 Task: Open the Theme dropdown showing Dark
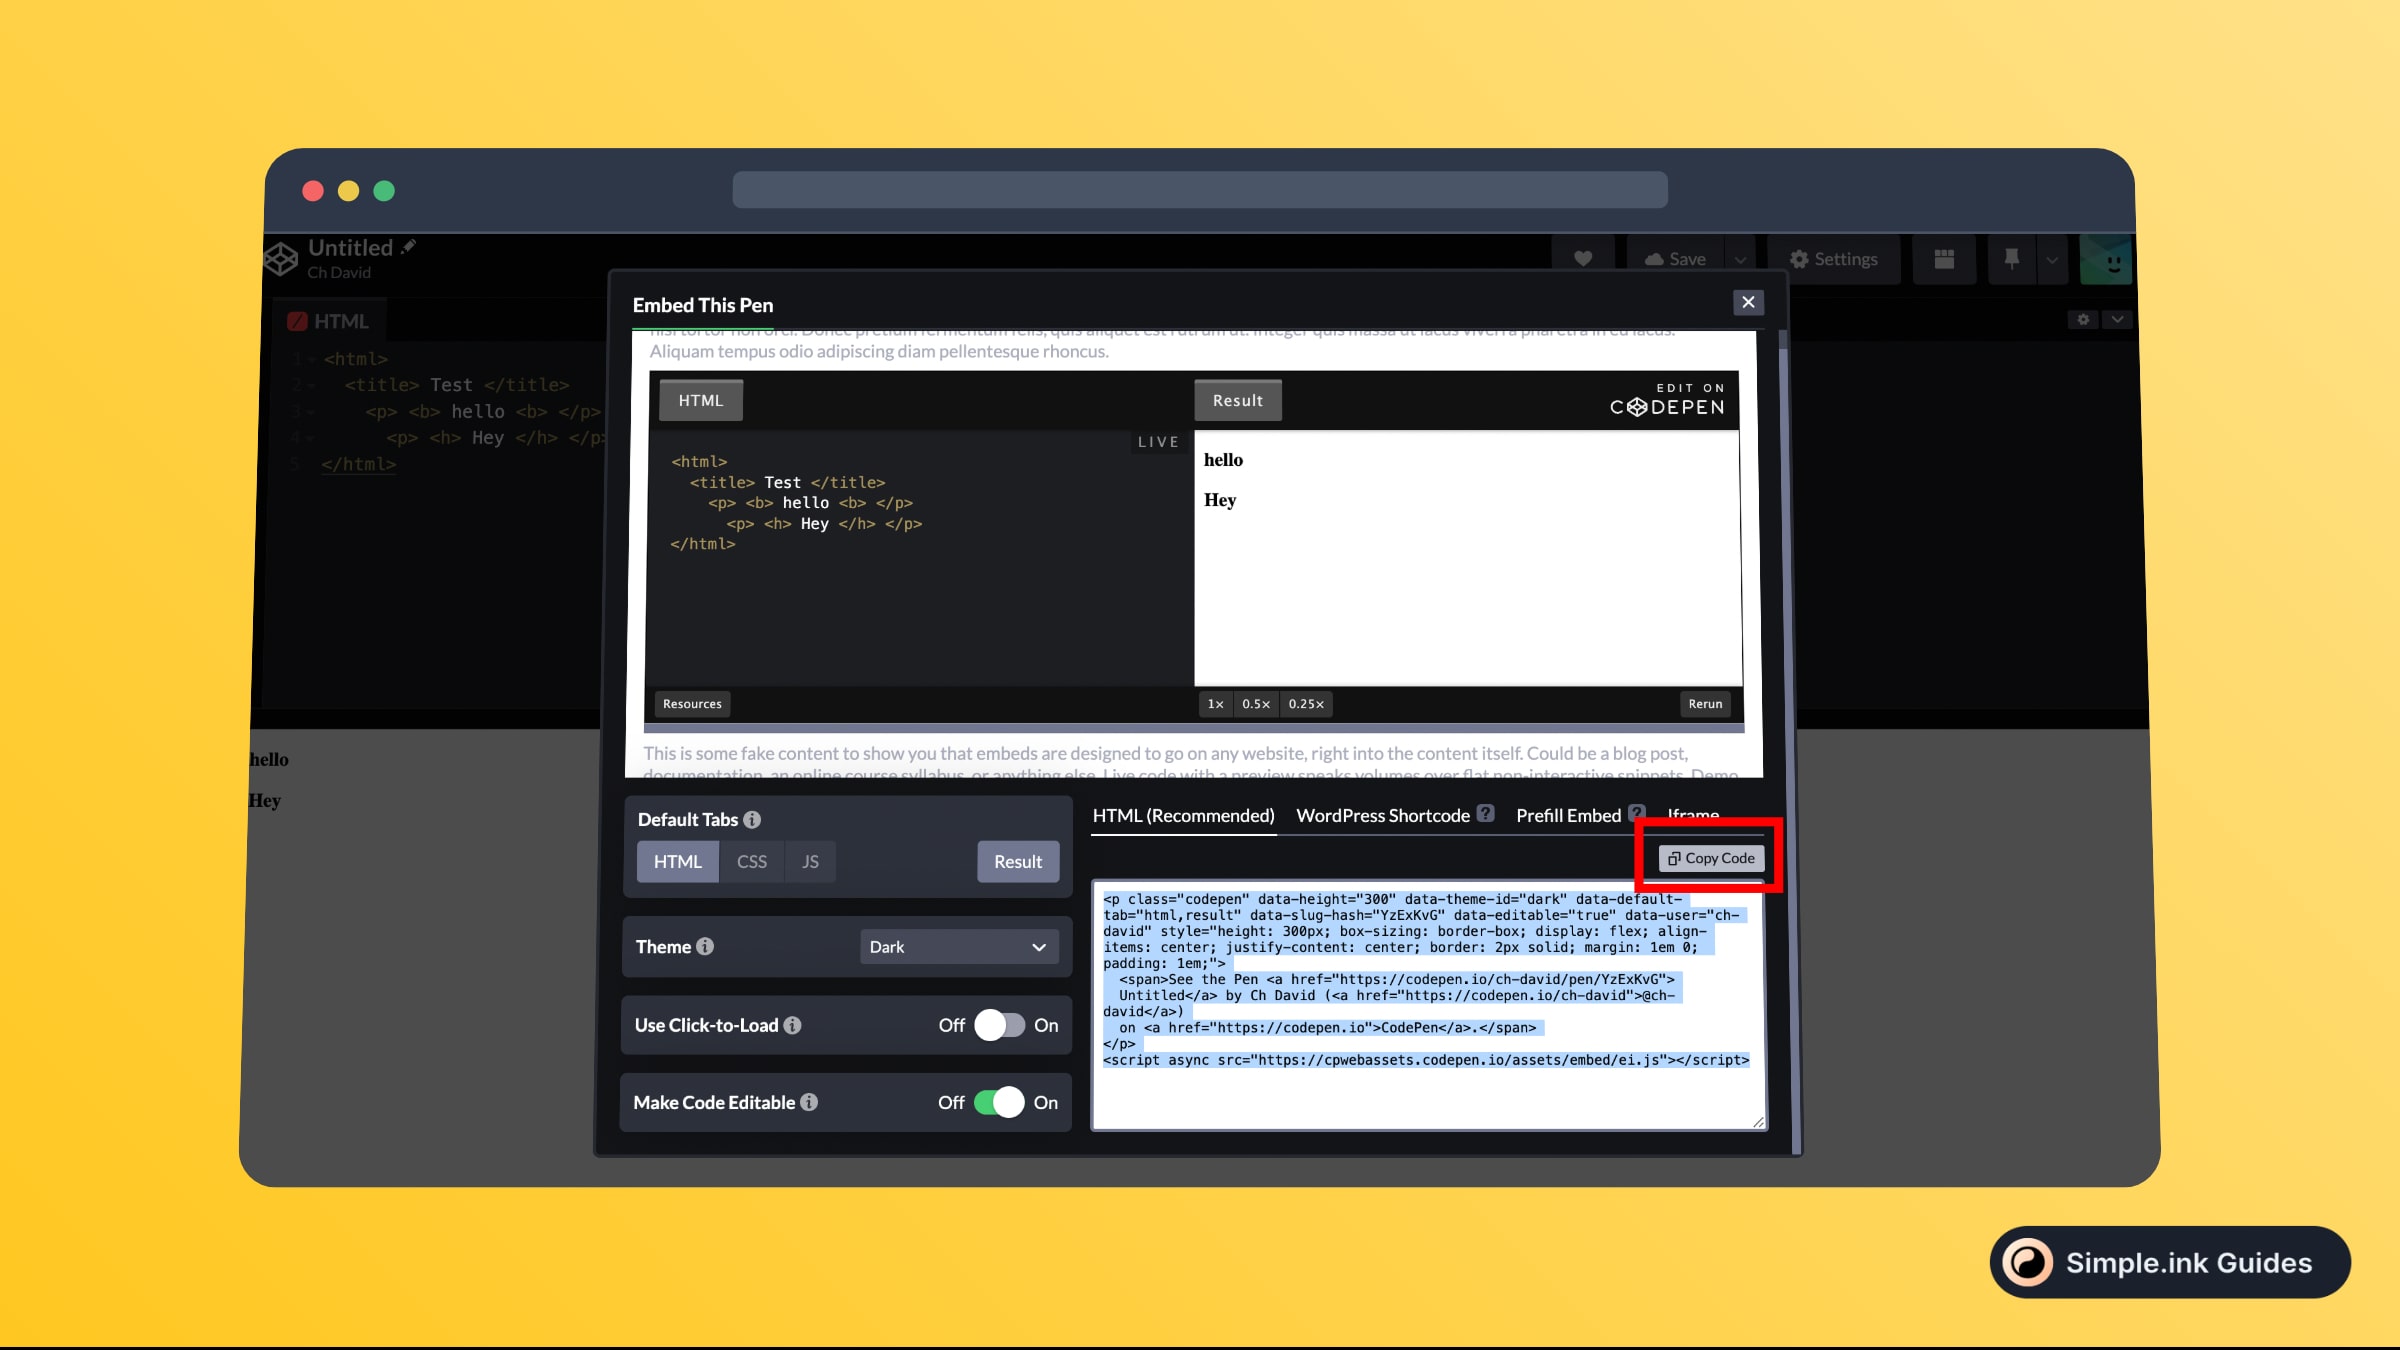click(x=958, y=947)
